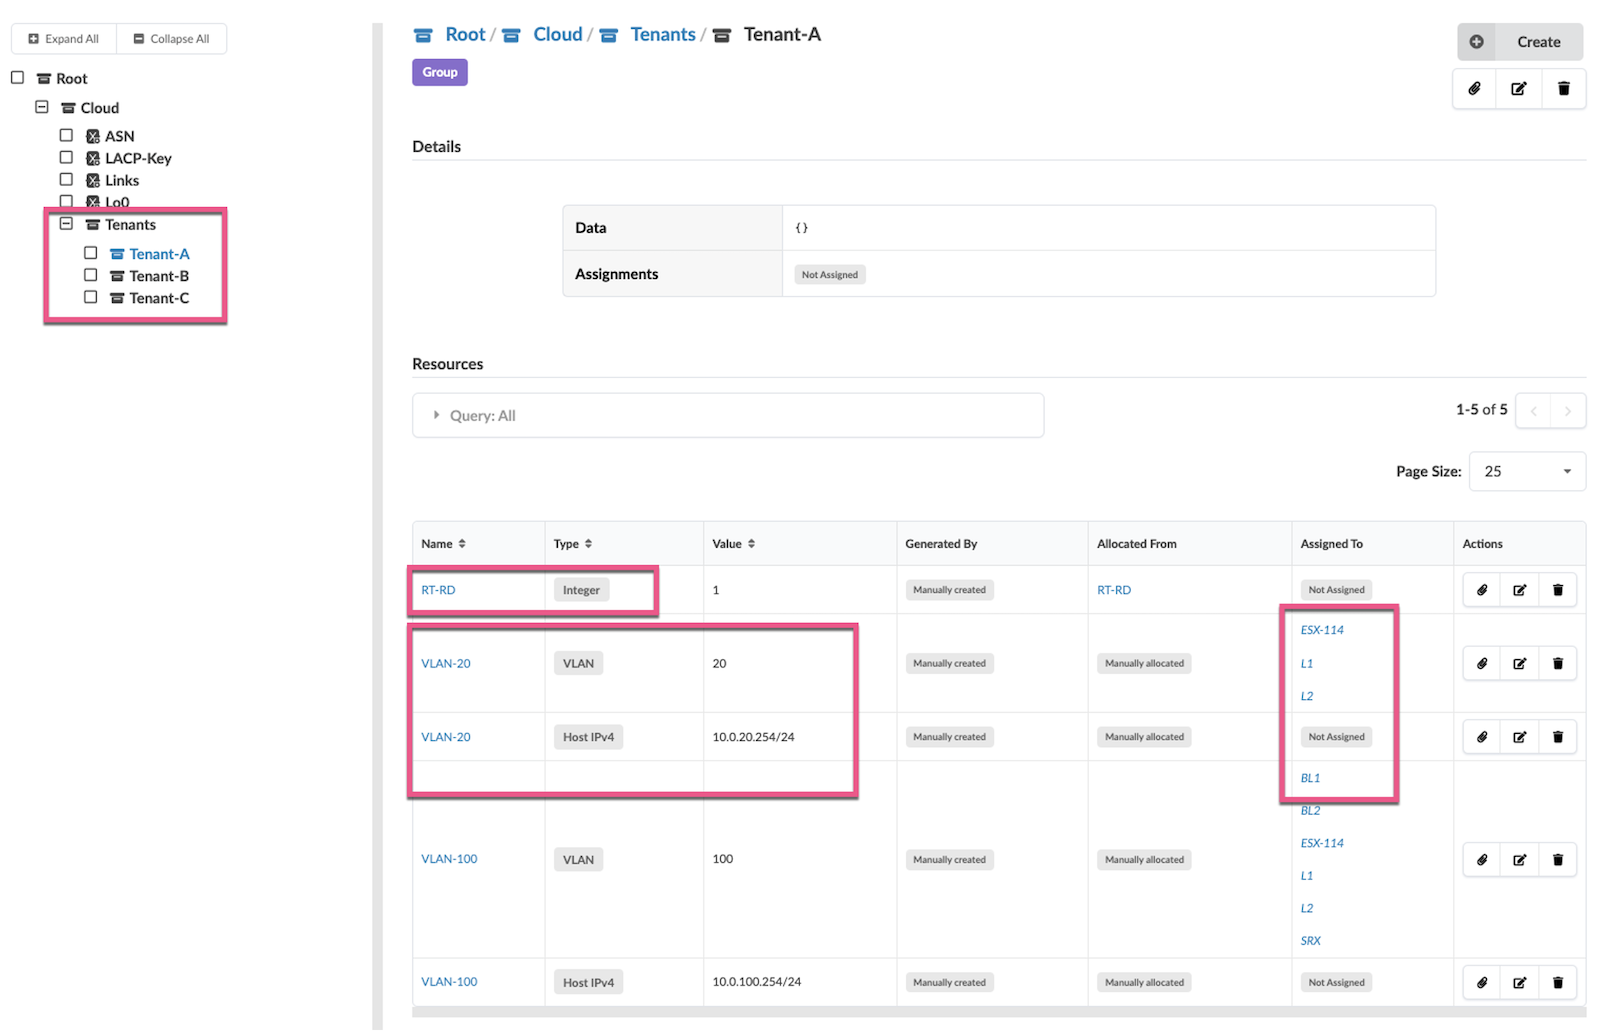Collapse the Cloud tree node

41,106
